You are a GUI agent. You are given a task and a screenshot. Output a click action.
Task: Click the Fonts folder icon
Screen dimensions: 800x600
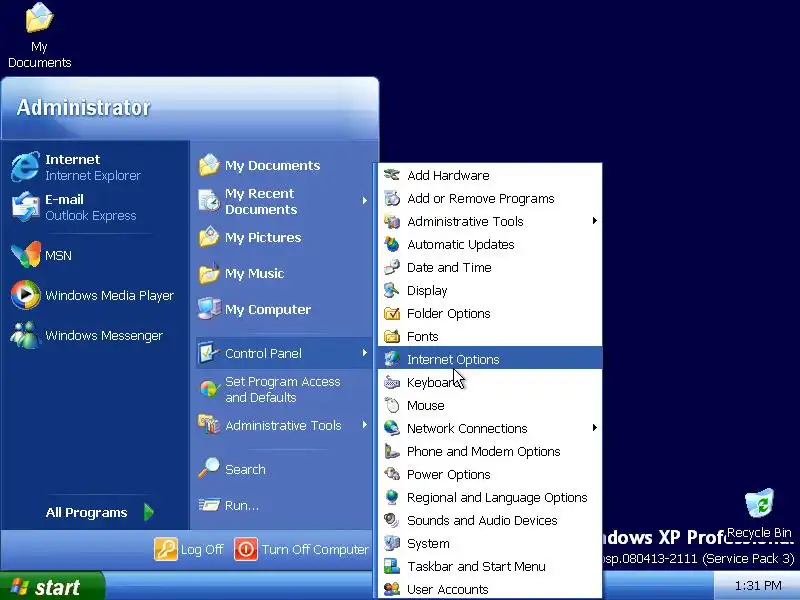pyautogui.click(x=392, y=336)
